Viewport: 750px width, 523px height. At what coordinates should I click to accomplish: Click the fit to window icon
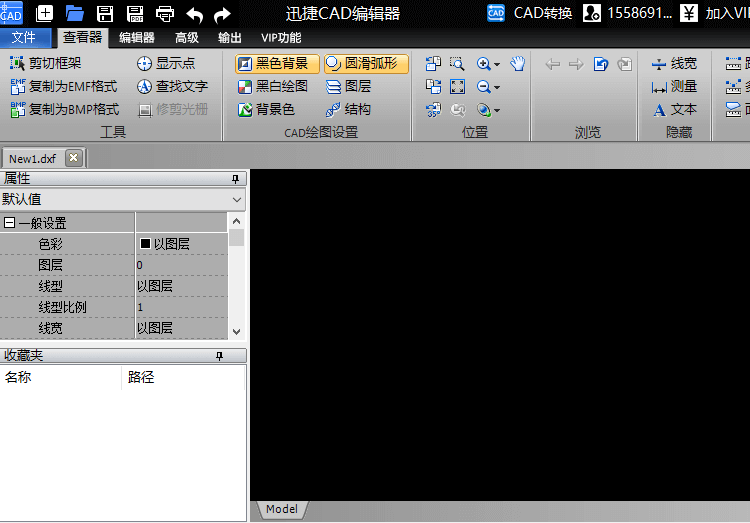457,87
